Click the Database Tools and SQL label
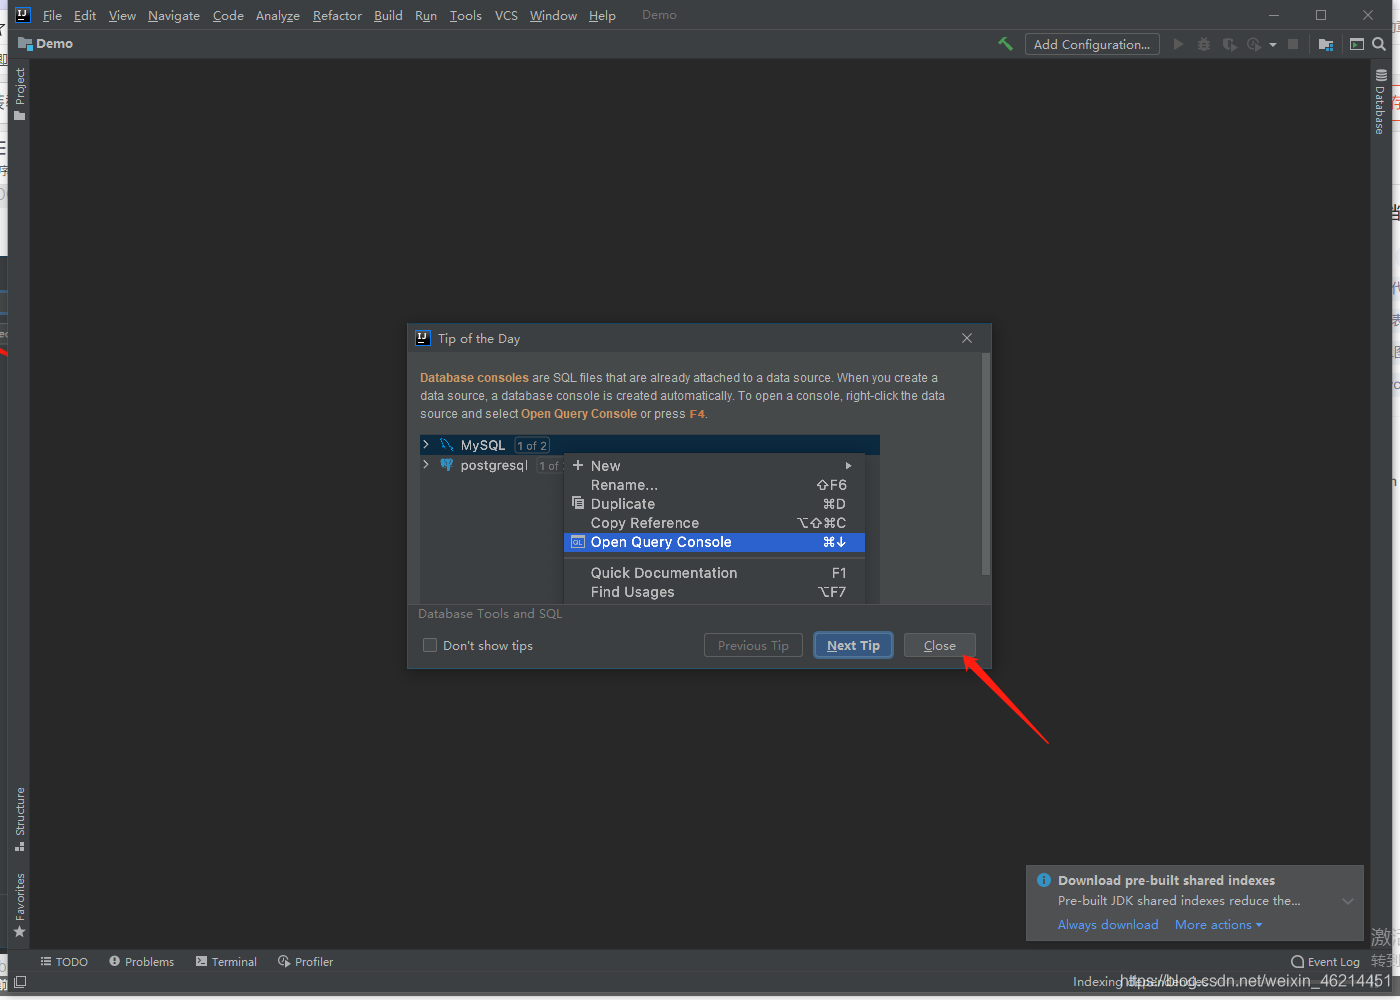 pos(490,614)
